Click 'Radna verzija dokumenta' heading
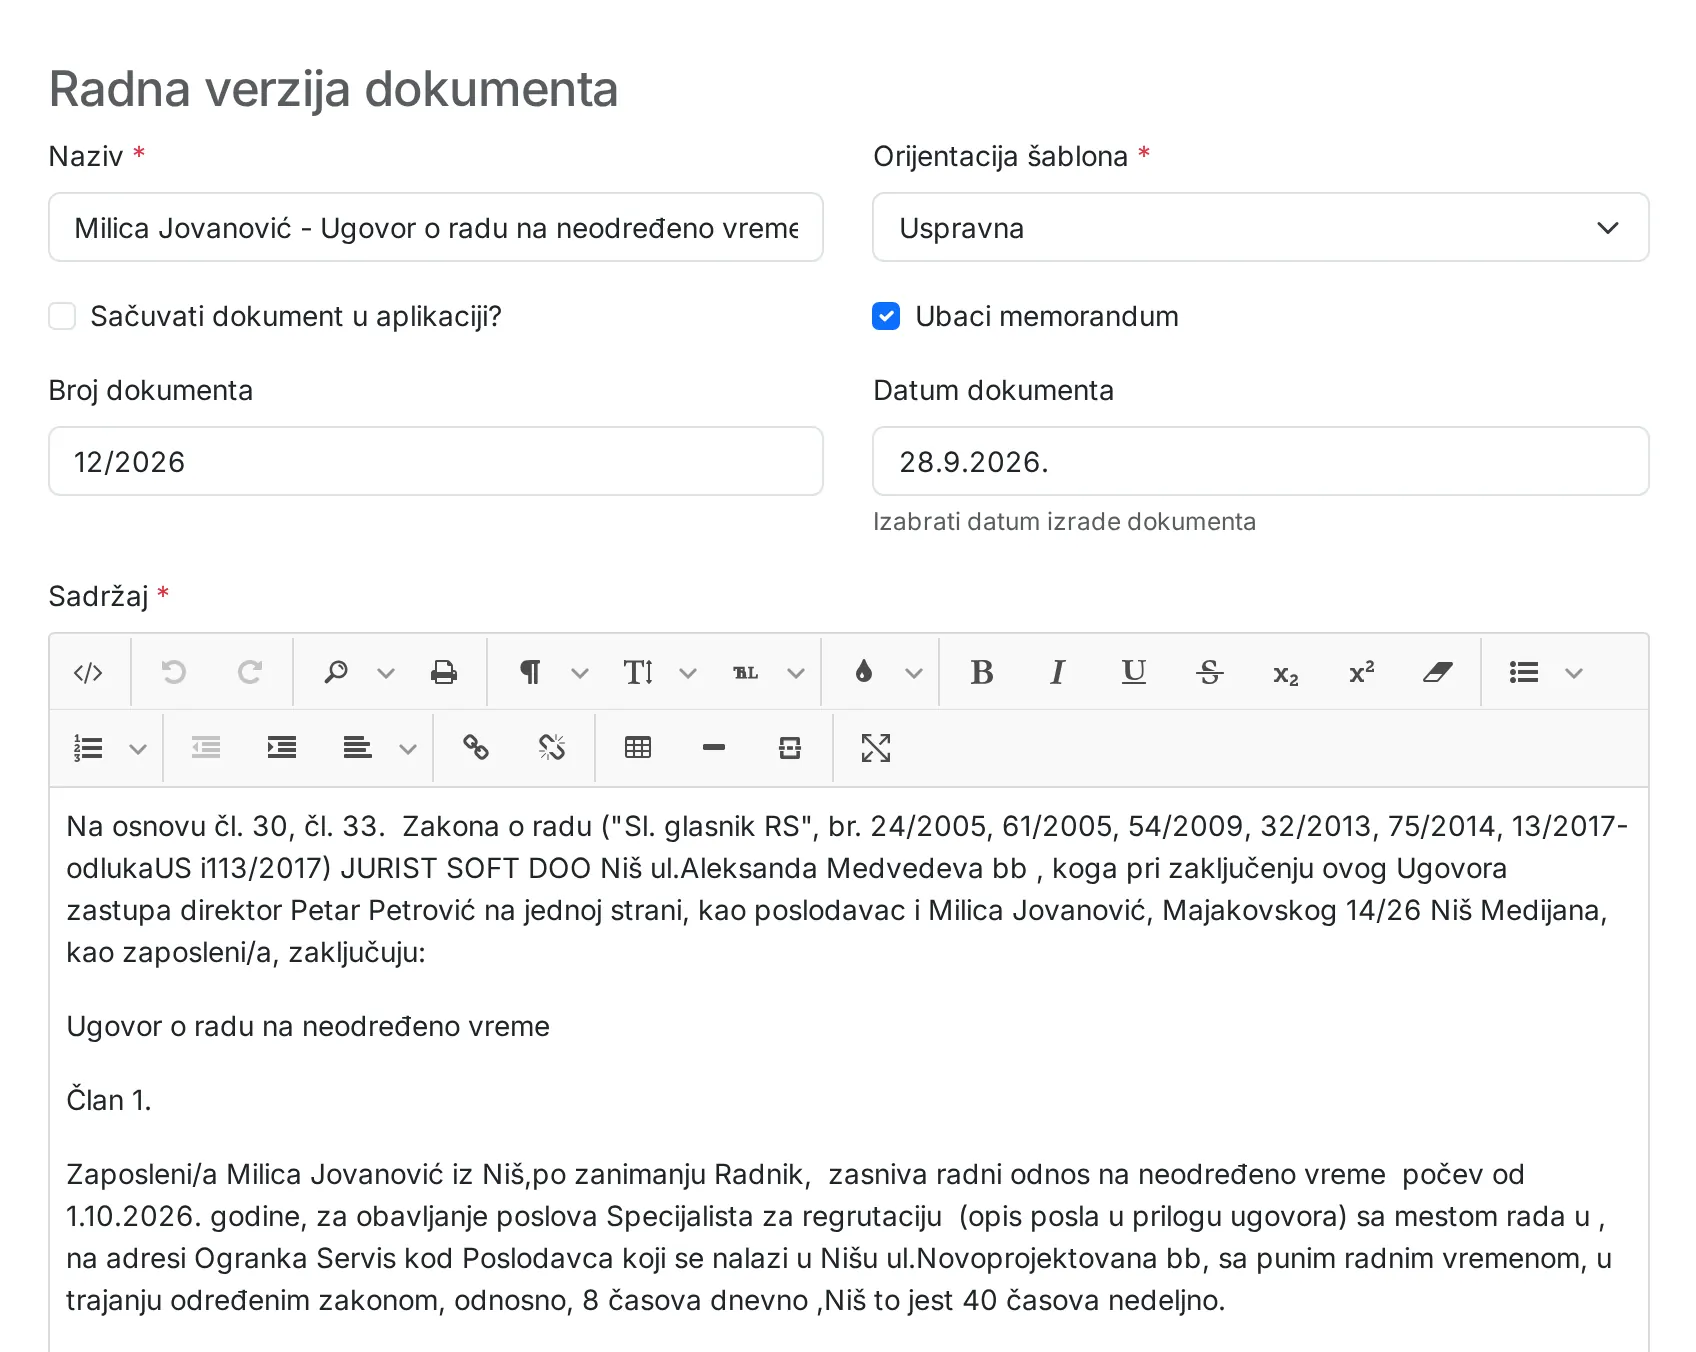Screen dimensions: 1696x1352 [x=334, y=89]
